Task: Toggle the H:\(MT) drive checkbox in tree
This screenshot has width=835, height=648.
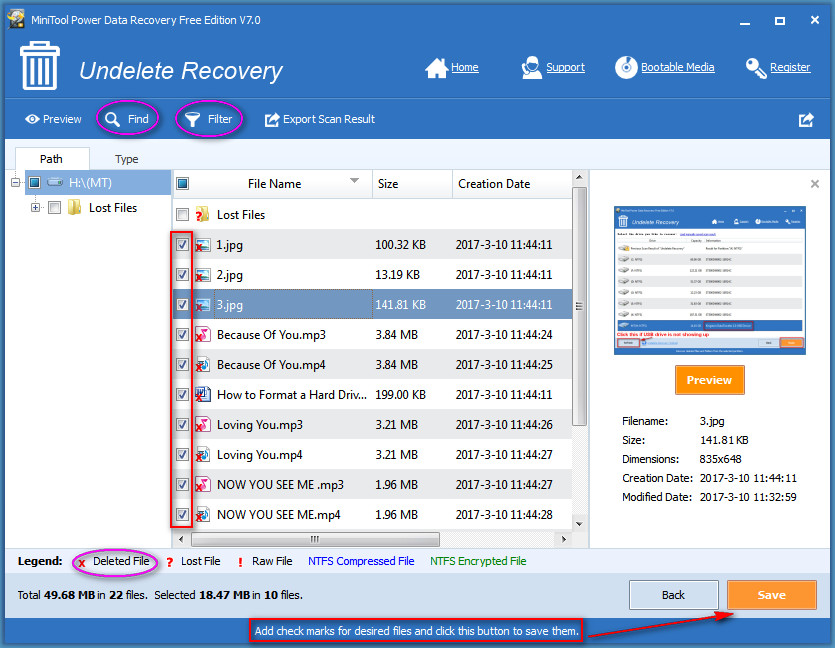Action: (x=35, y=183)
